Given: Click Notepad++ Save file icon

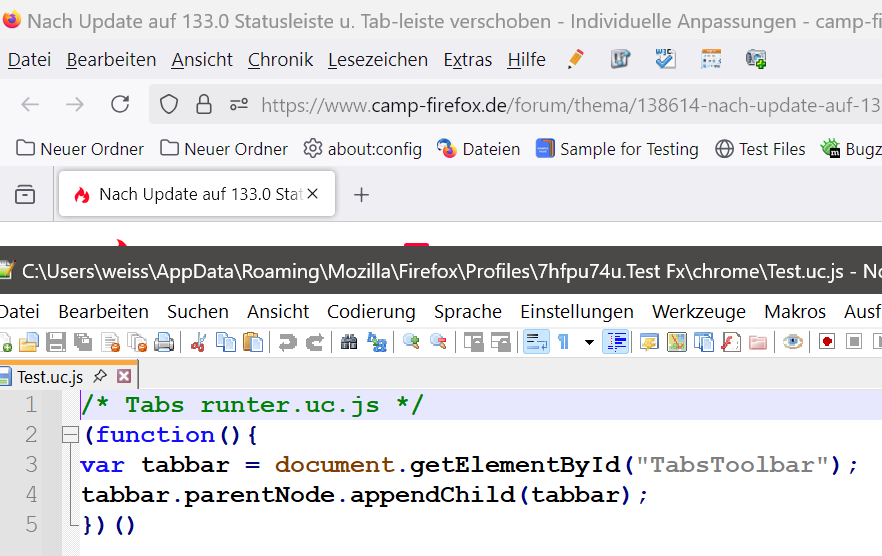Looking at the screenshot, I should pos(56,342).
